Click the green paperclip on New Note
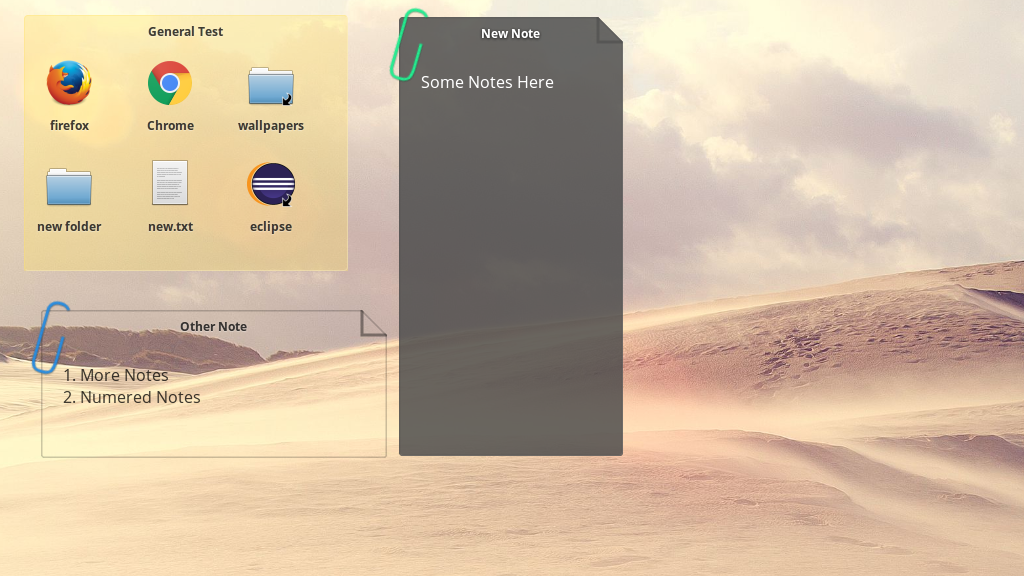Viewport: 1024px width, 576px height. pyautogui.click(x=407, y=45)
